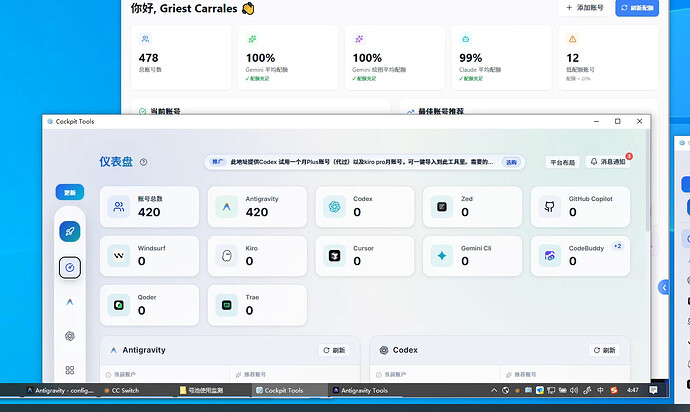
Task: Click the Cockpit Tools window vertical scrollbar
Action: tap(648, 180)
